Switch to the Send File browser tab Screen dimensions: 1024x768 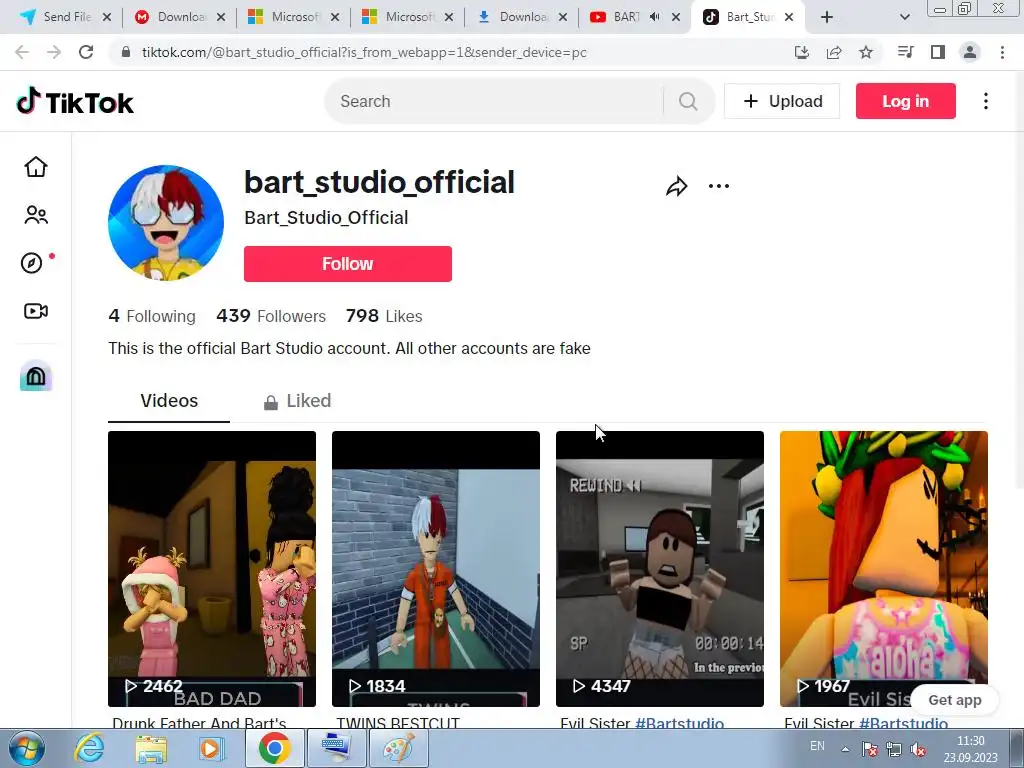click(x=65, y=17)
